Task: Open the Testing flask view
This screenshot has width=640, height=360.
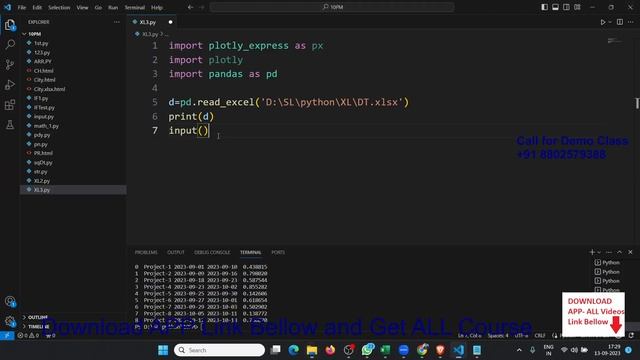Action: (10, 124)
